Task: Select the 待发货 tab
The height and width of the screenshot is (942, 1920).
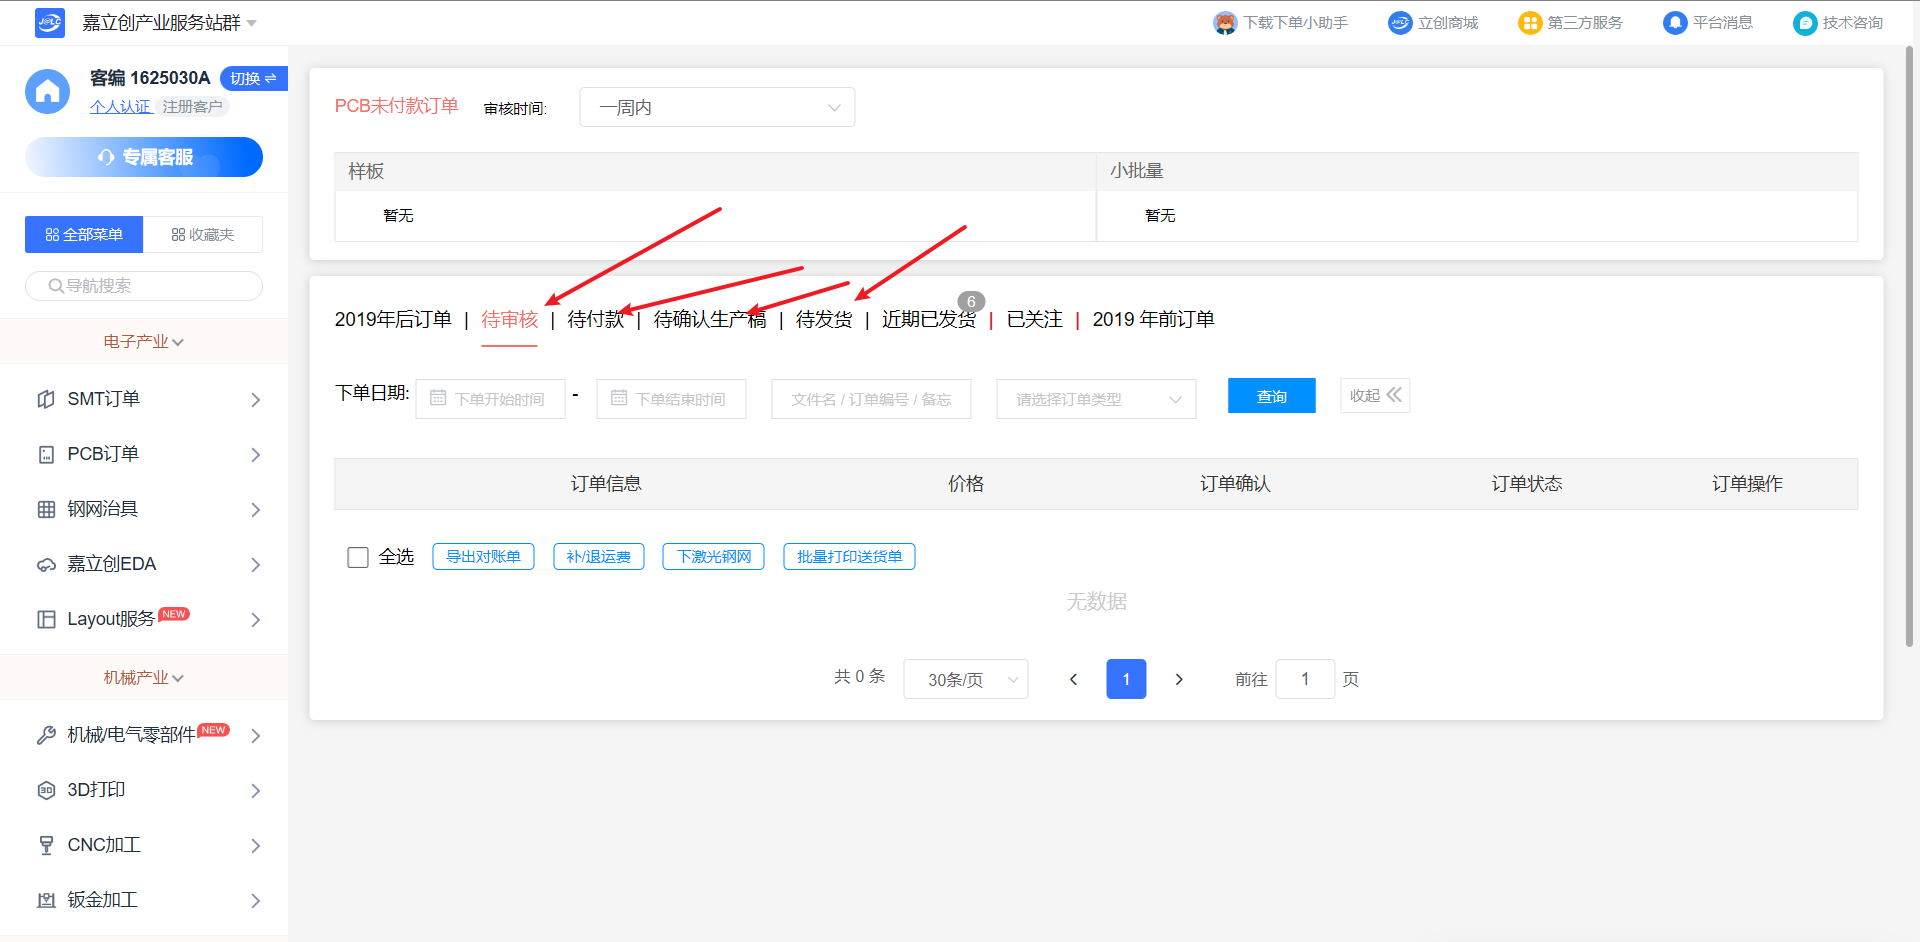Action: tap(824, 319)
